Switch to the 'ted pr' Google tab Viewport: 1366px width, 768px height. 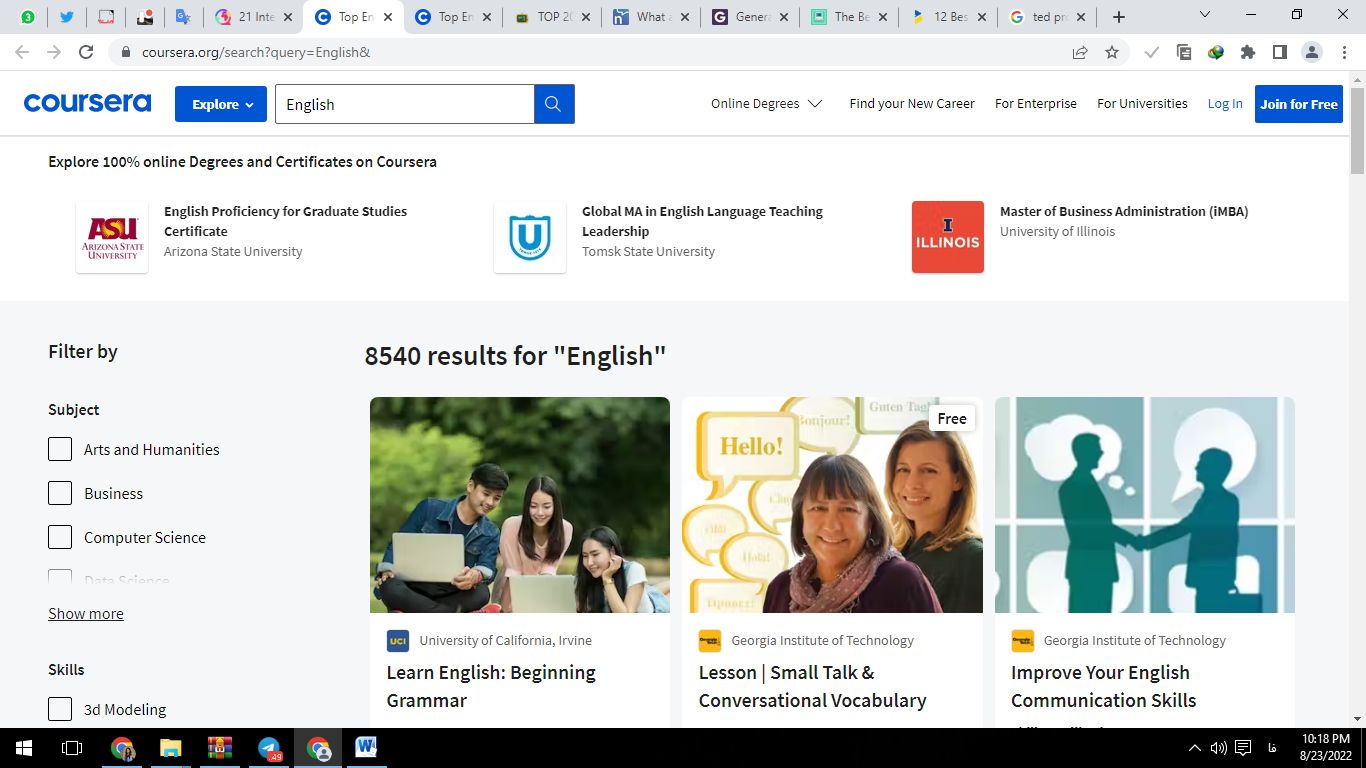[1048, 17]
